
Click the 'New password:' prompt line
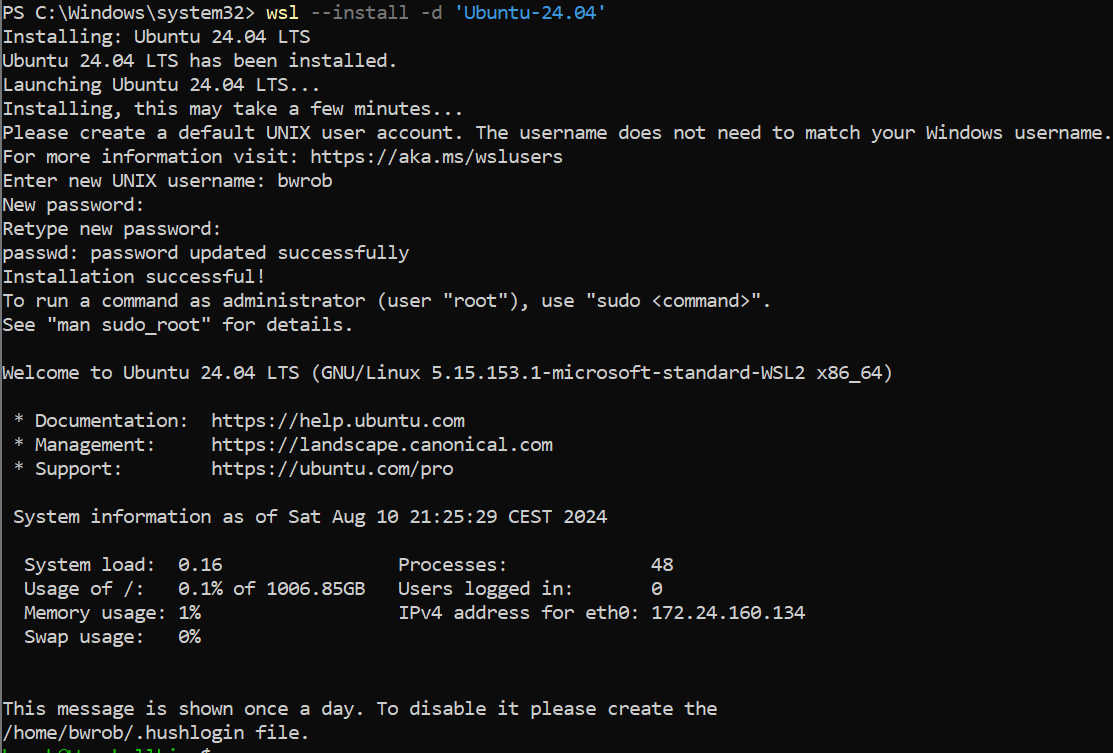(74, 205)
